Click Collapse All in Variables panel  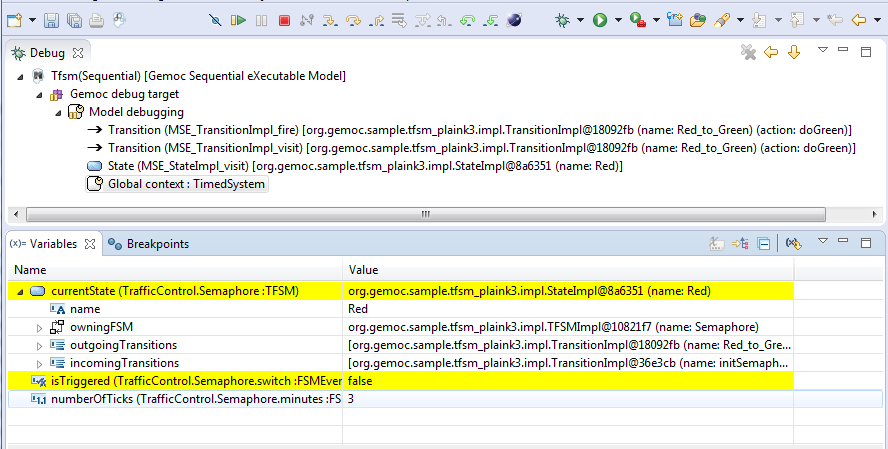coord(763,243)
